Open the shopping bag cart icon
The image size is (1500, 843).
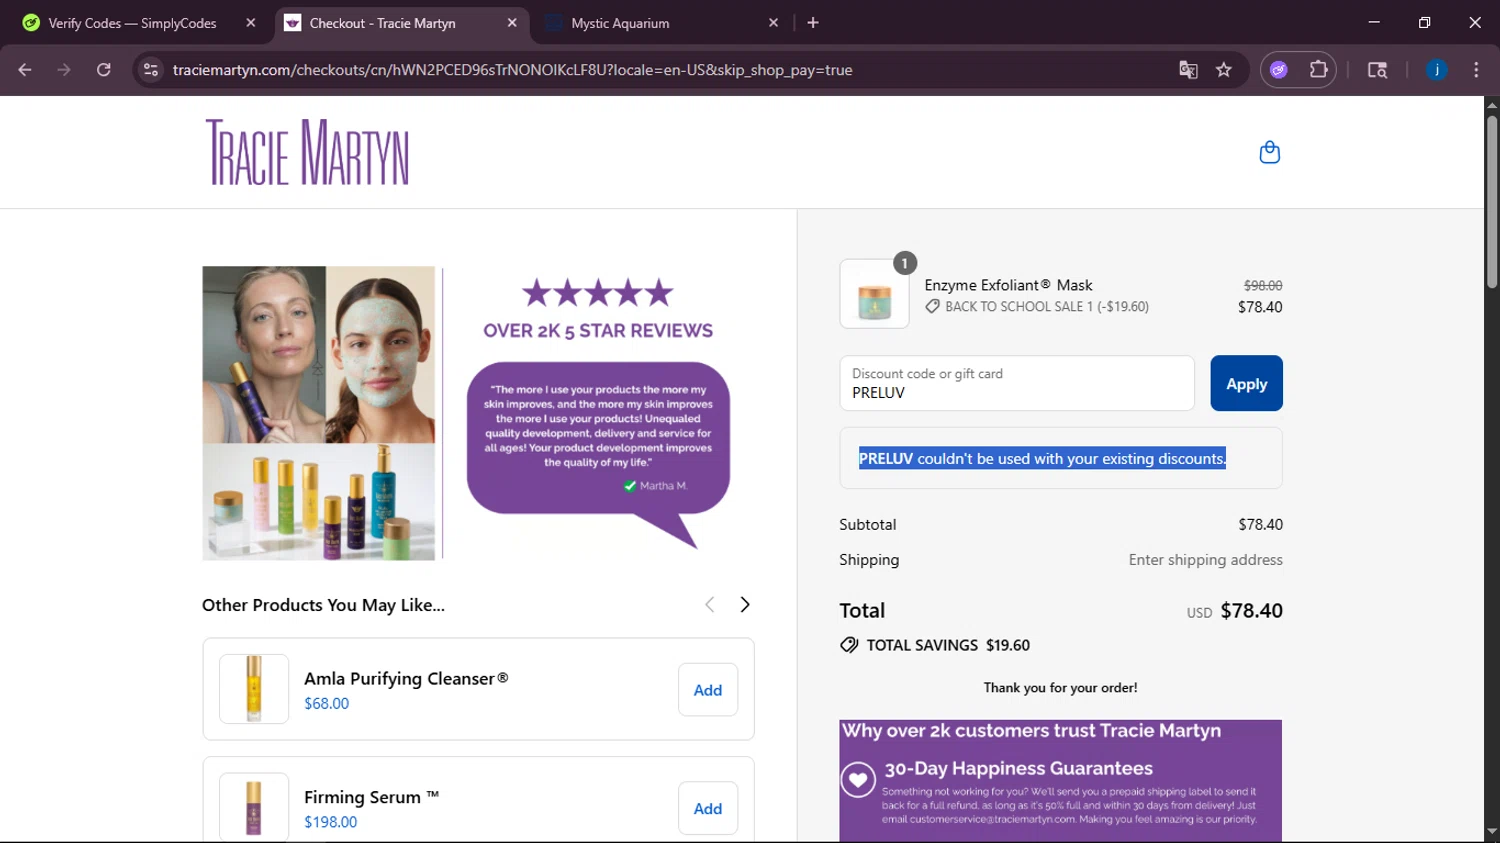pyautogui.click(x=1270, y=152)
